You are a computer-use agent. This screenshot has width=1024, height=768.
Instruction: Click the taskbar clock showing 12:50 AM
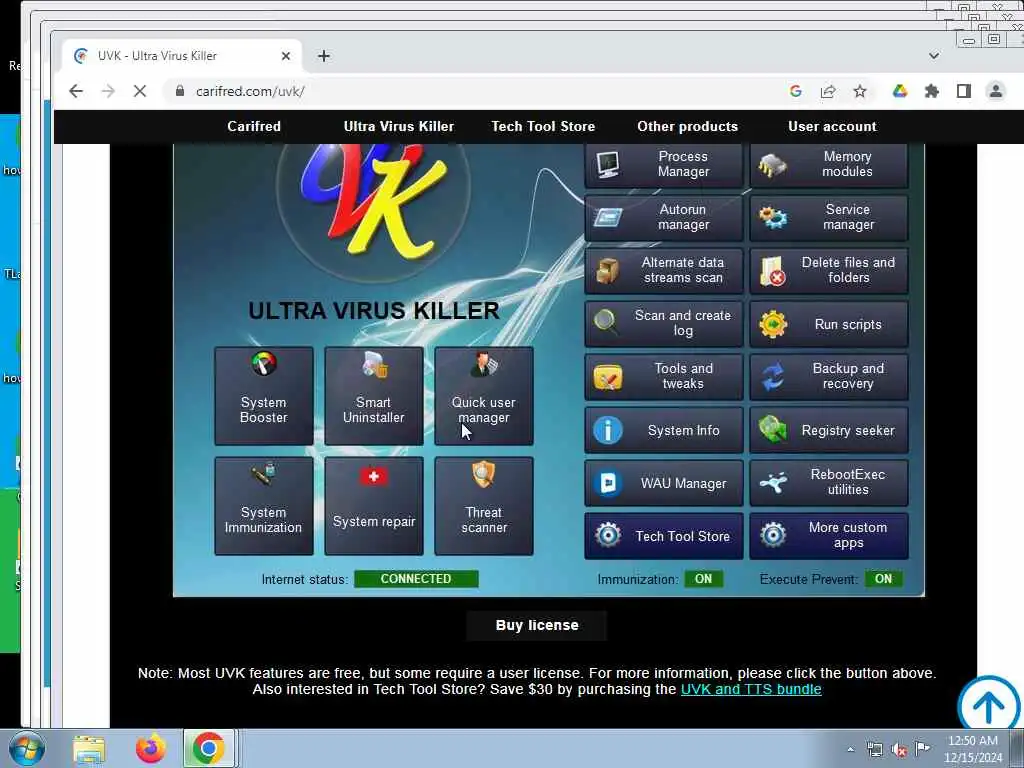[x=973, y=748]
